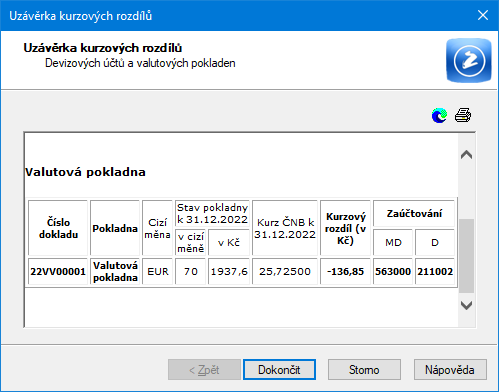The height and width of the screenshot is (392, 499).
Task: Click the Dokončit button
Action: [279, 369]
